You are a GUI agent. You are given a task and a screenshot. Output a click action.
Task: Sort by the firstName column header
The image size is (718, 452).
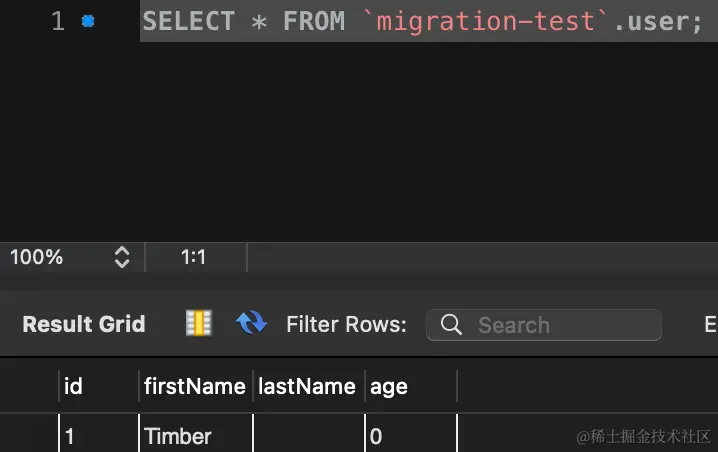(196, 387)
